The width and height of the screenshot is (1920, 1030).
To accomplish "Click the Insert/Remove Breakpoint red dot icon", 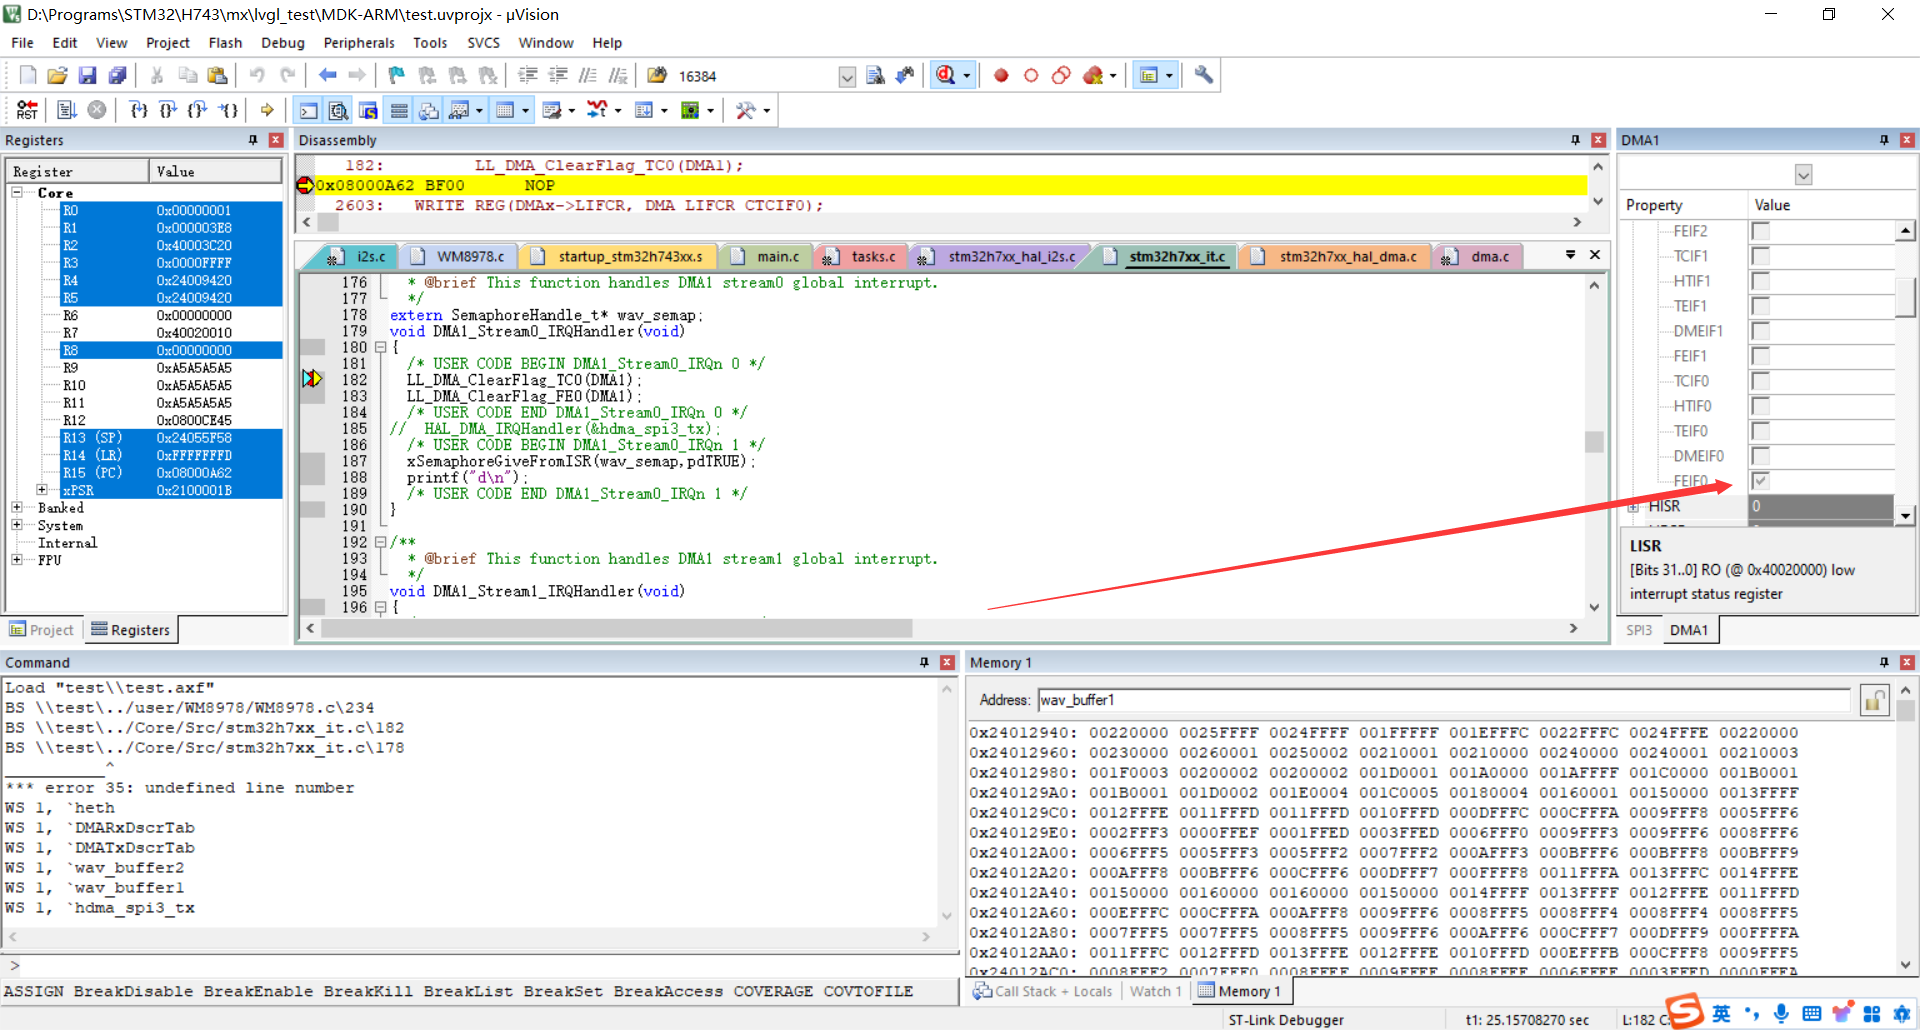I will 1001,76.
